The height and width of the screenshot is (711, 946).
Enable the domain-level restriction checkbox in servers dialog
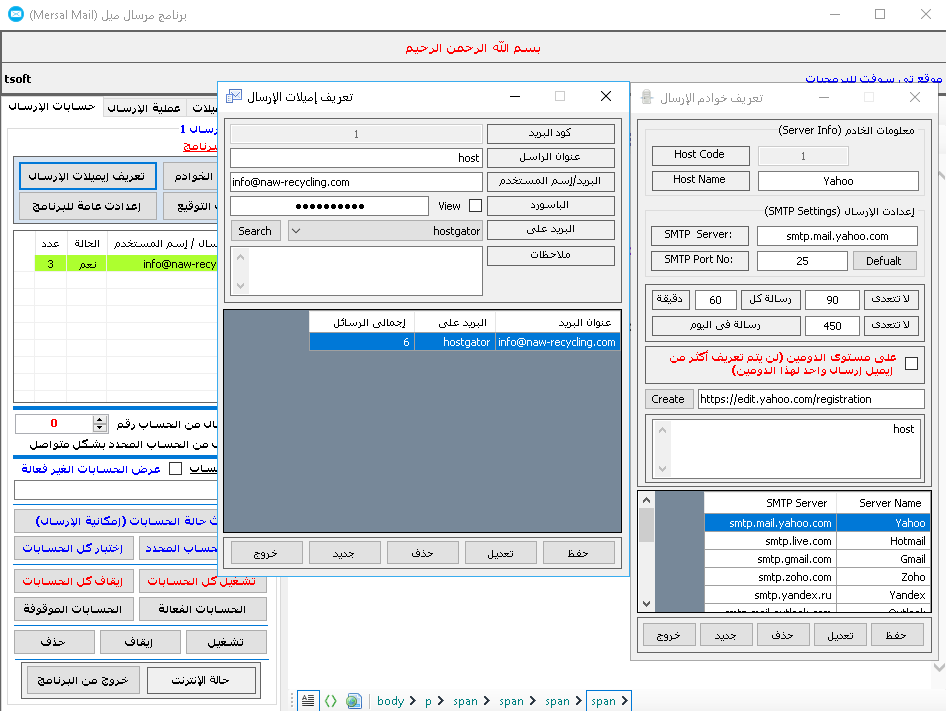[x=912, y=363]
